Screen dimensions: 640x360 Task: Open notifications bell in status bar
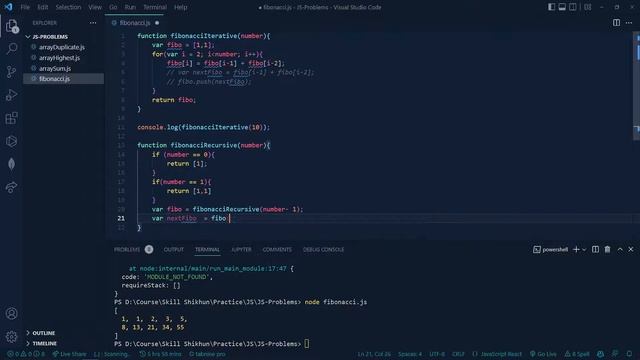pyautogui.click(x=629, y=354)
